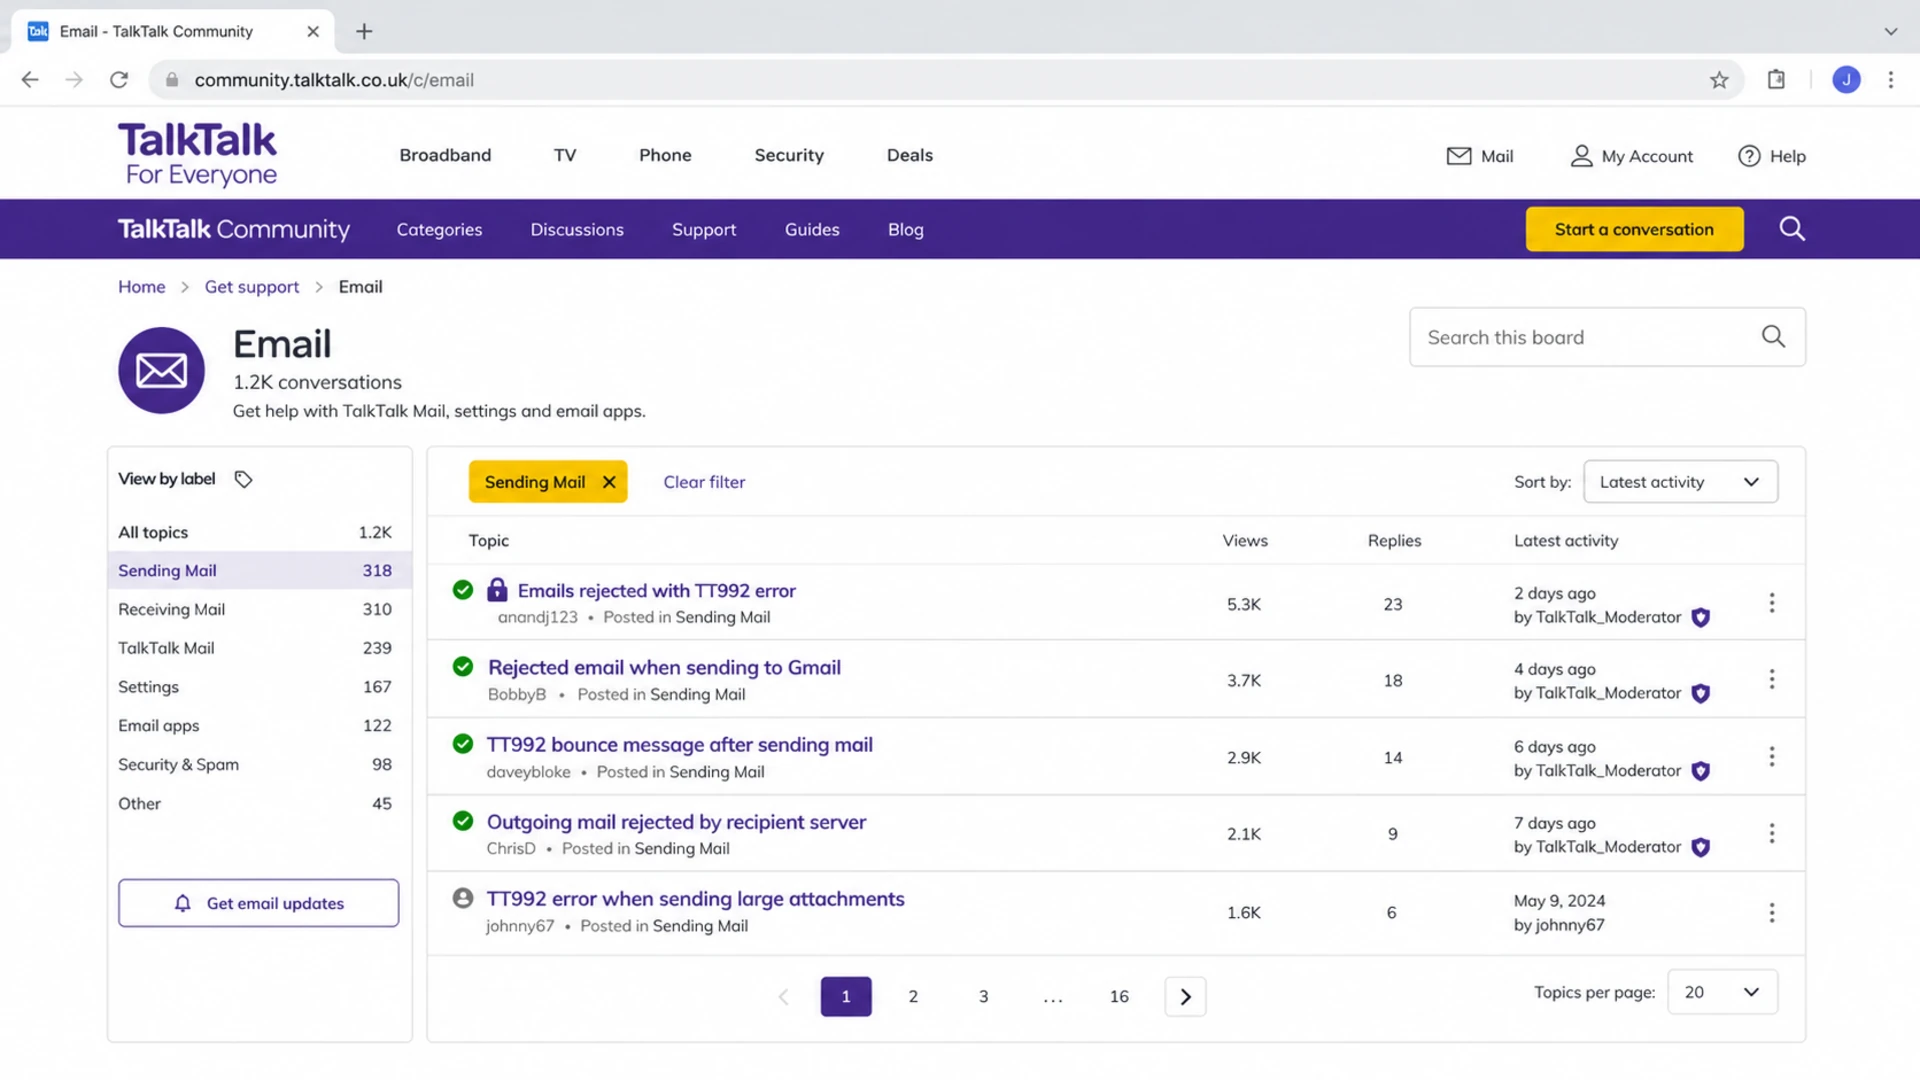The height and width of the screenshot is (1080, 1920).
Task: Click the Help question mark icon
Action: [x=1749, y=156]
